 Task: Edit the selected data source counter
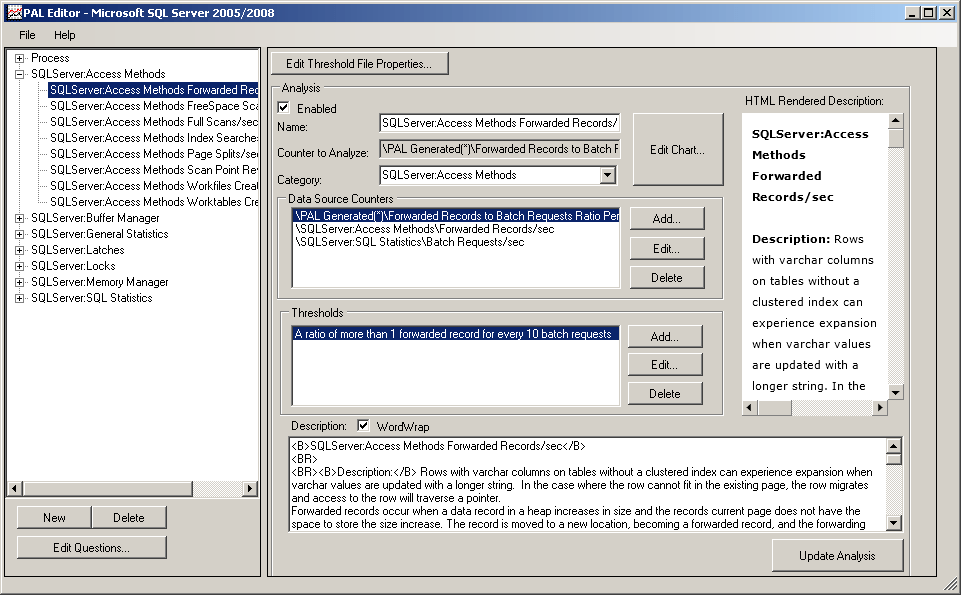[x=667, y=249]
